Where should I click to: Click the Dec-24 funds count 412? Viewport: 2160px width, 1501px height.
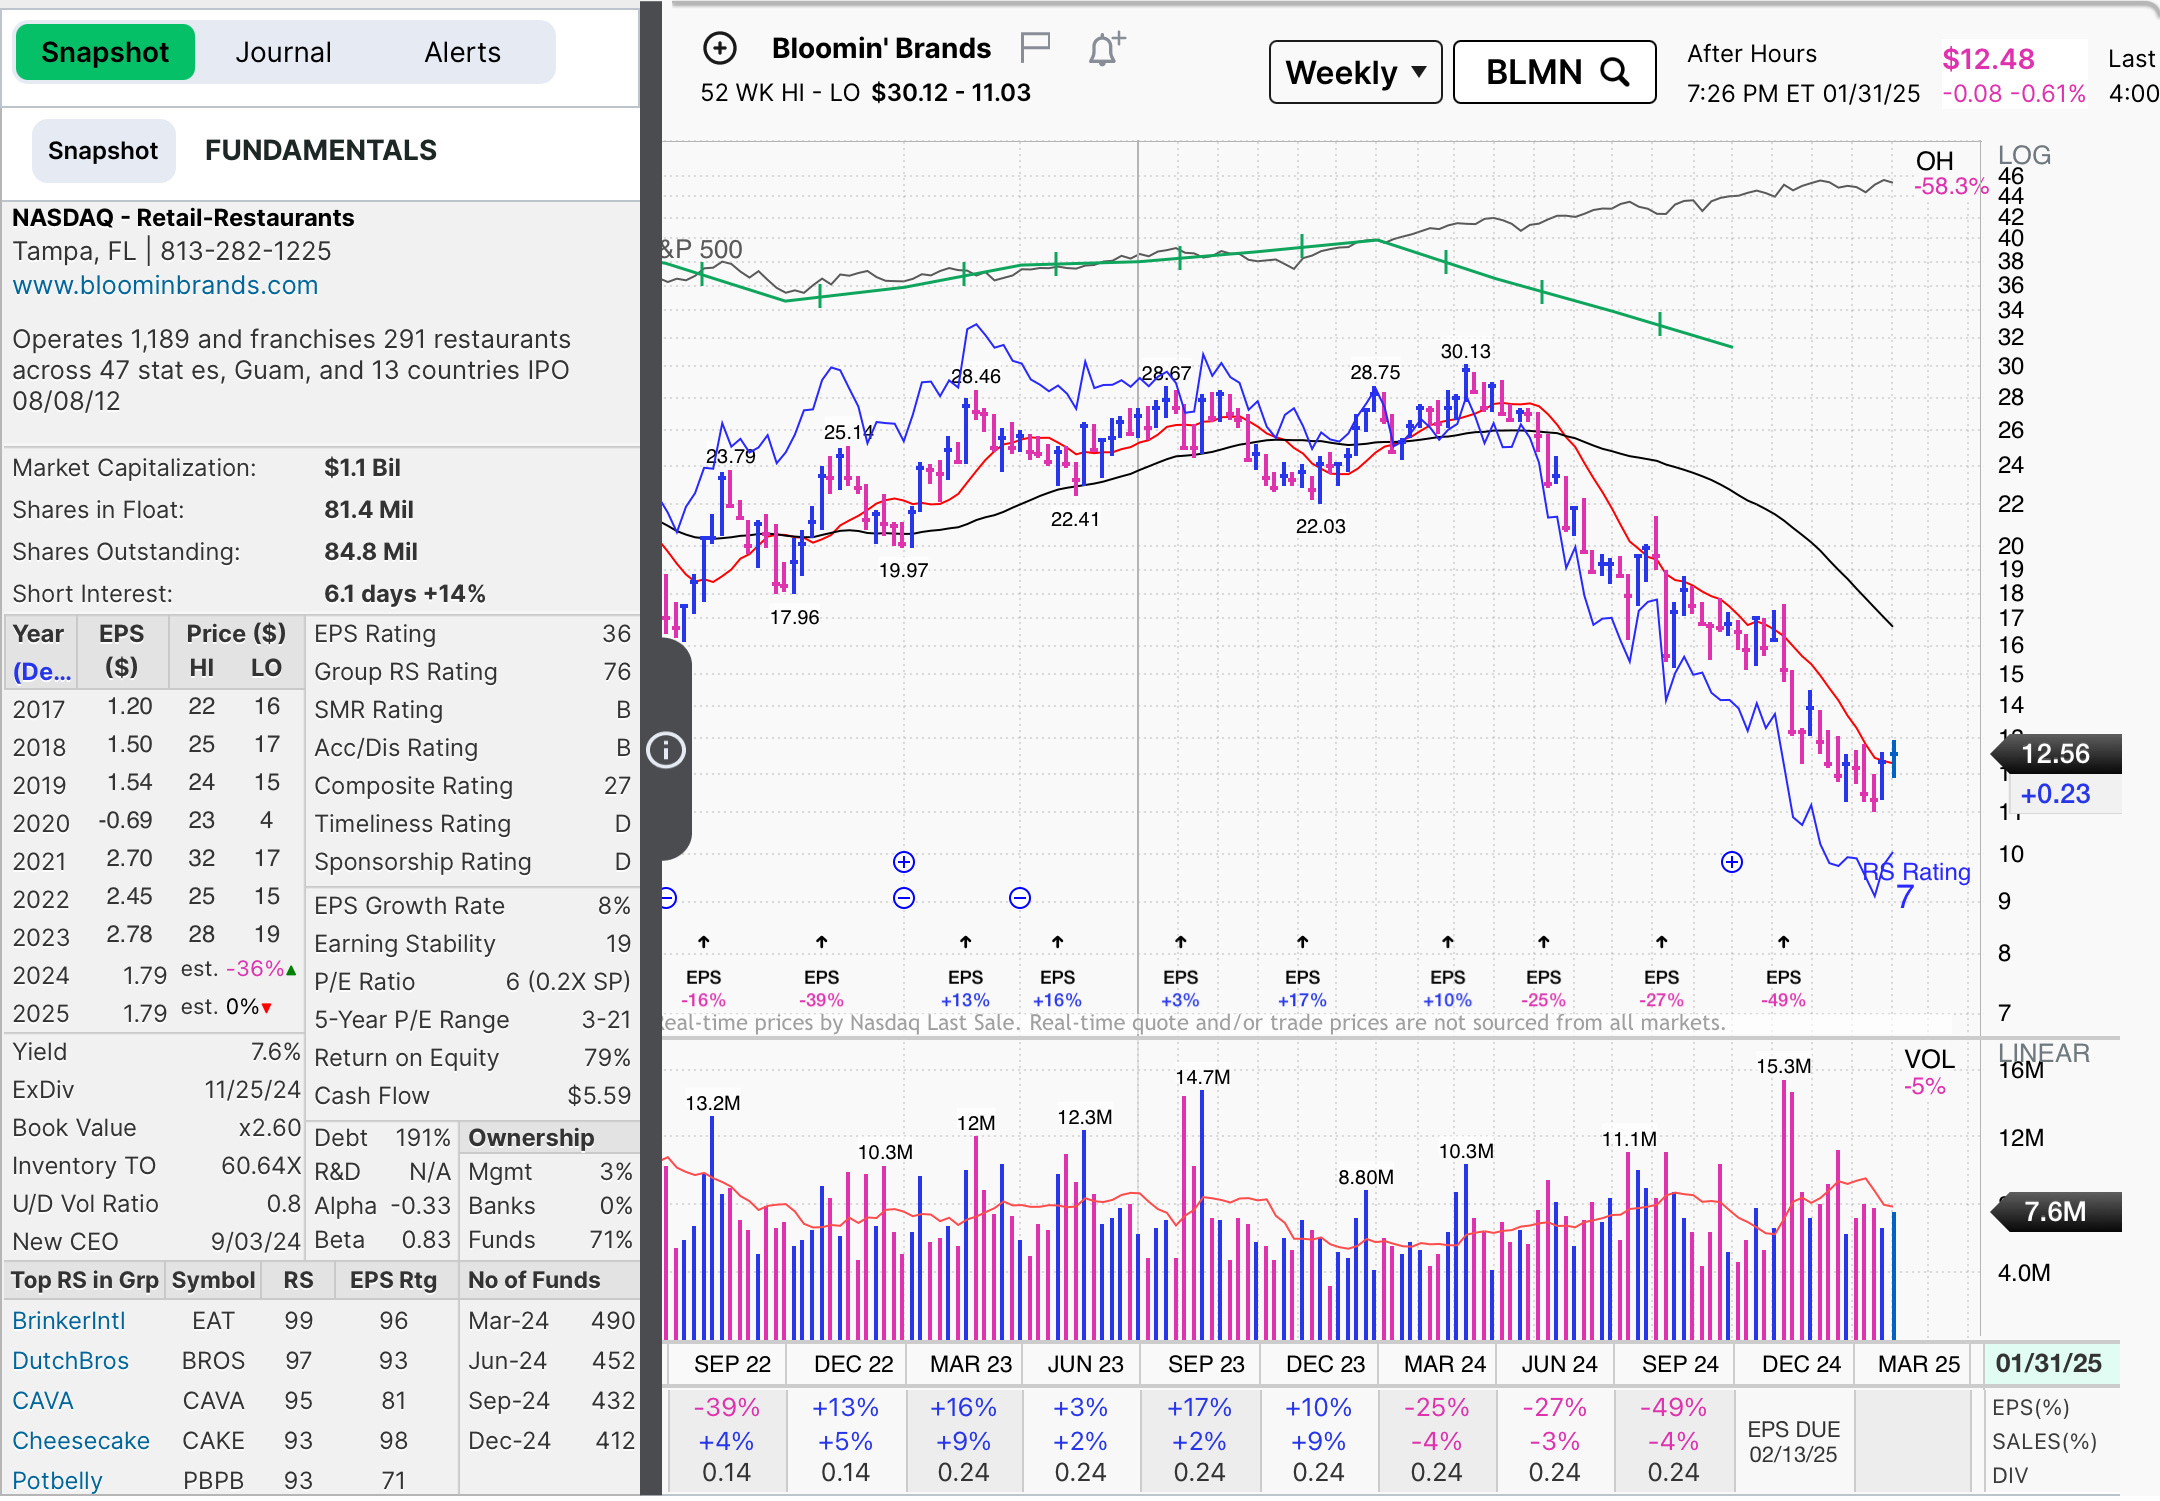613,1441
